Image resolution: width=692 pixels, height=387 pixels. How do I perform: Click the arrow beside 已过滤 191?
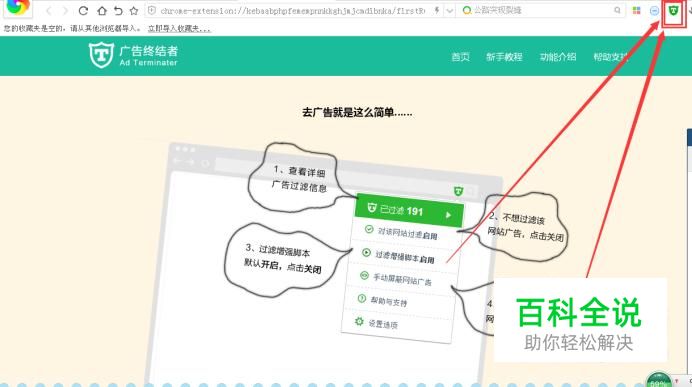pos(448,215)
